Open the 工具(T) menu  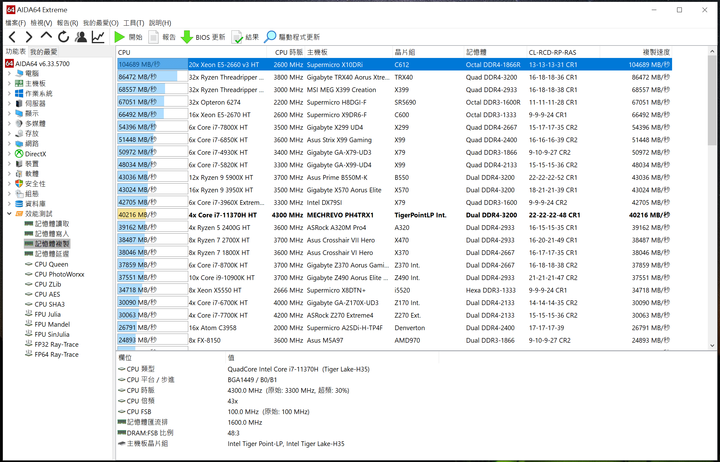point(134,23)
